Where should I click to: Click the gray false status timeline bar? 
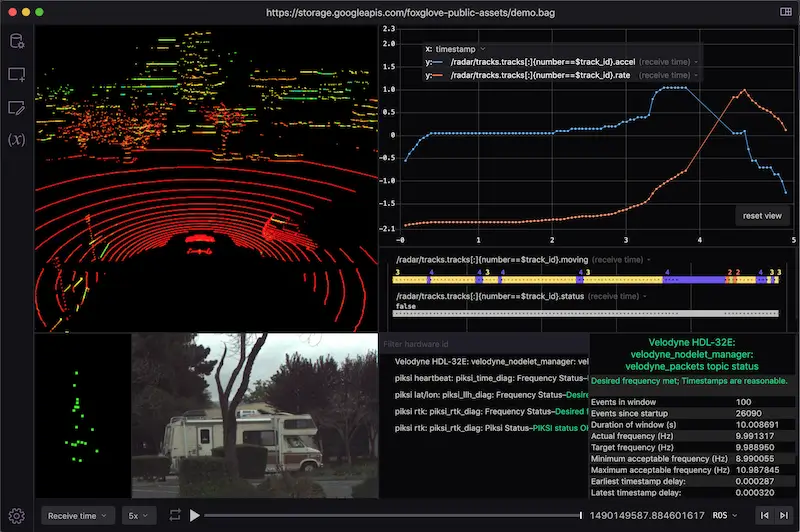click(x=586, y=314)
